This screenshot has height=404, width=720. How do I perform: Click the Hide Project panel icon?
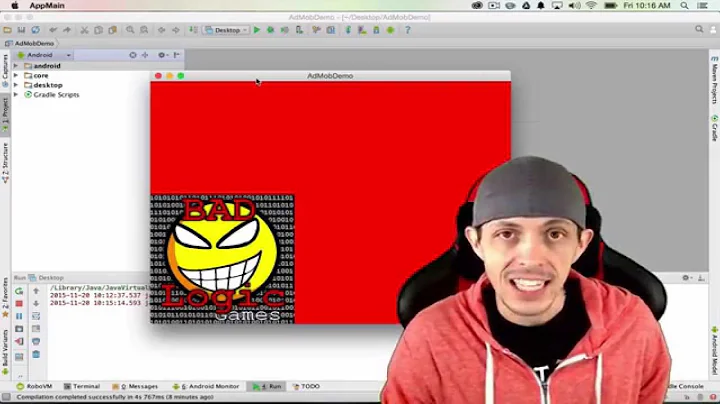pyautogui.click(x=177, y=55)
